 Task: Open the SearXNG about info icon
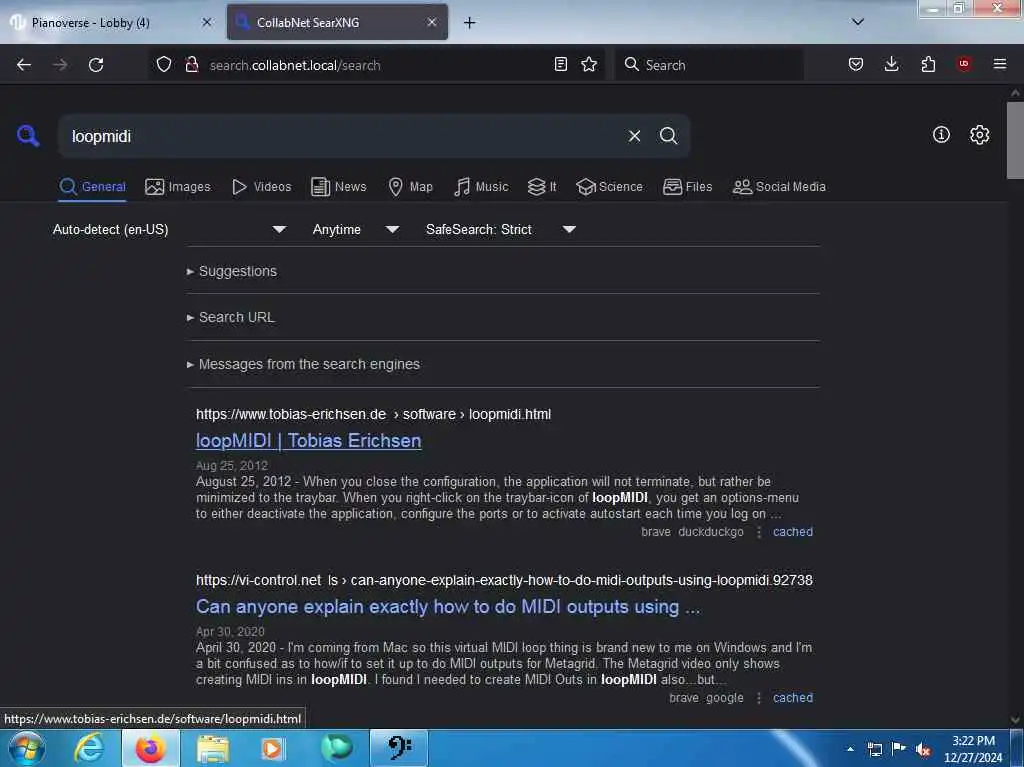(x=941, y=135)
